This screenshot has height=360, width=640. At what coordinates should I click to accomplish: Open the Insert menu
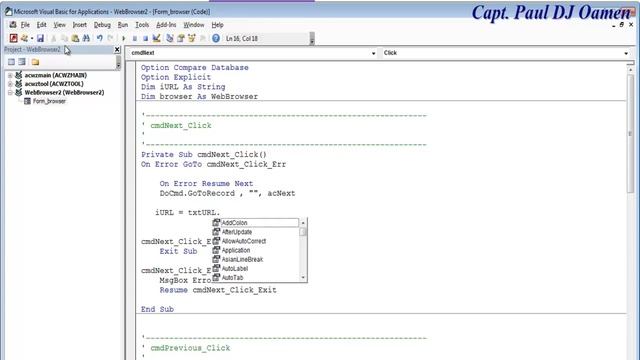point(79,25)
